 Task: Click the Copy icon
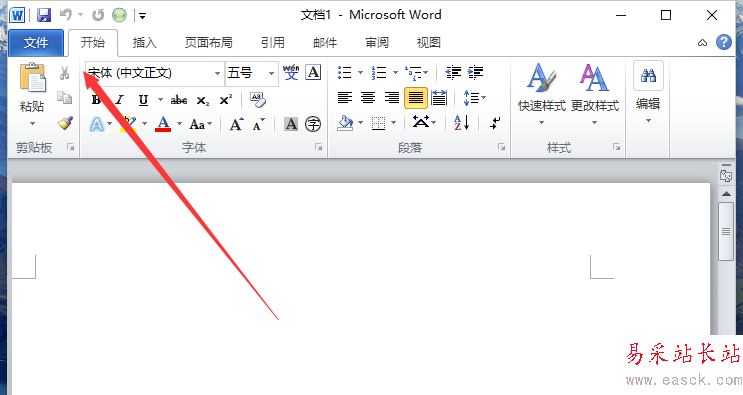[64, 98]
